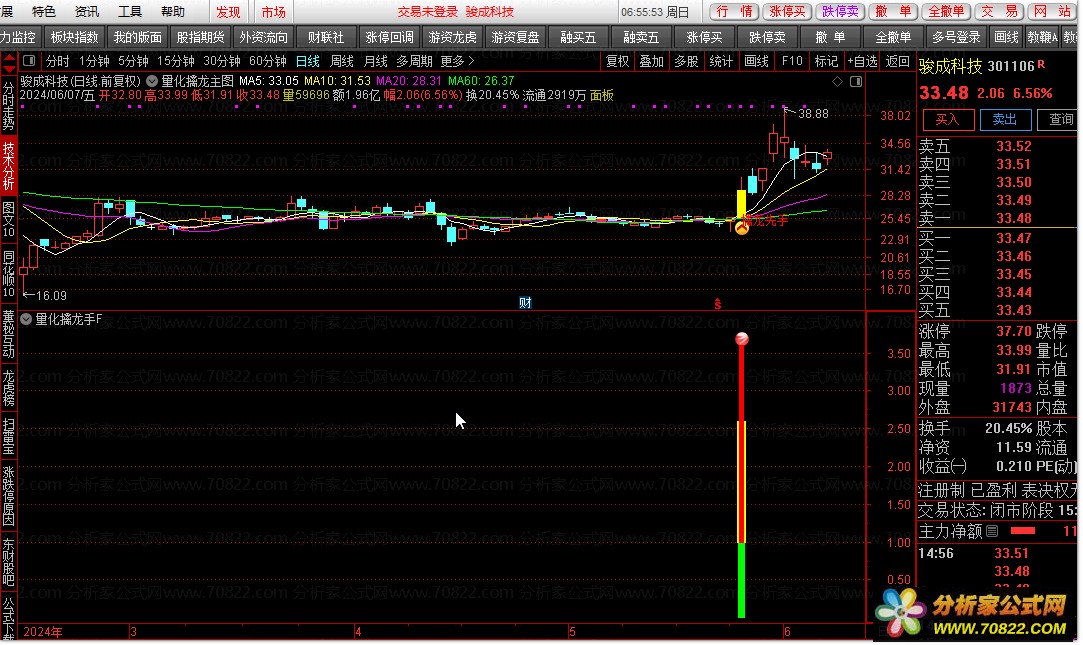Click the 交易 button
1083x645 pixels.
pos(999,12)
